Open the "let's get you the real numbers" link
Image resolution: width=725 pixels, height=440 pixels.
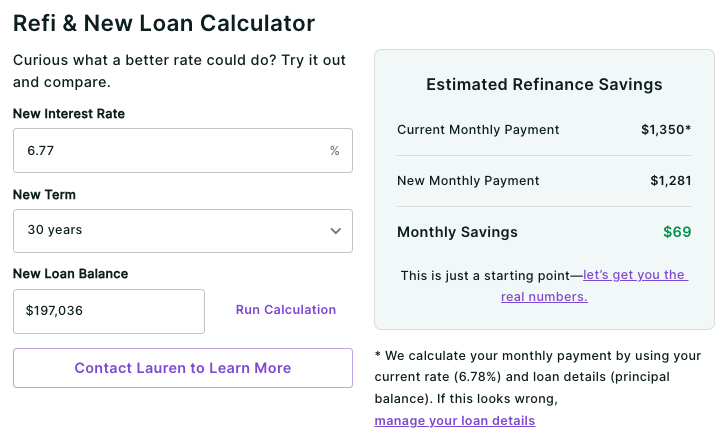coord(635,275)
